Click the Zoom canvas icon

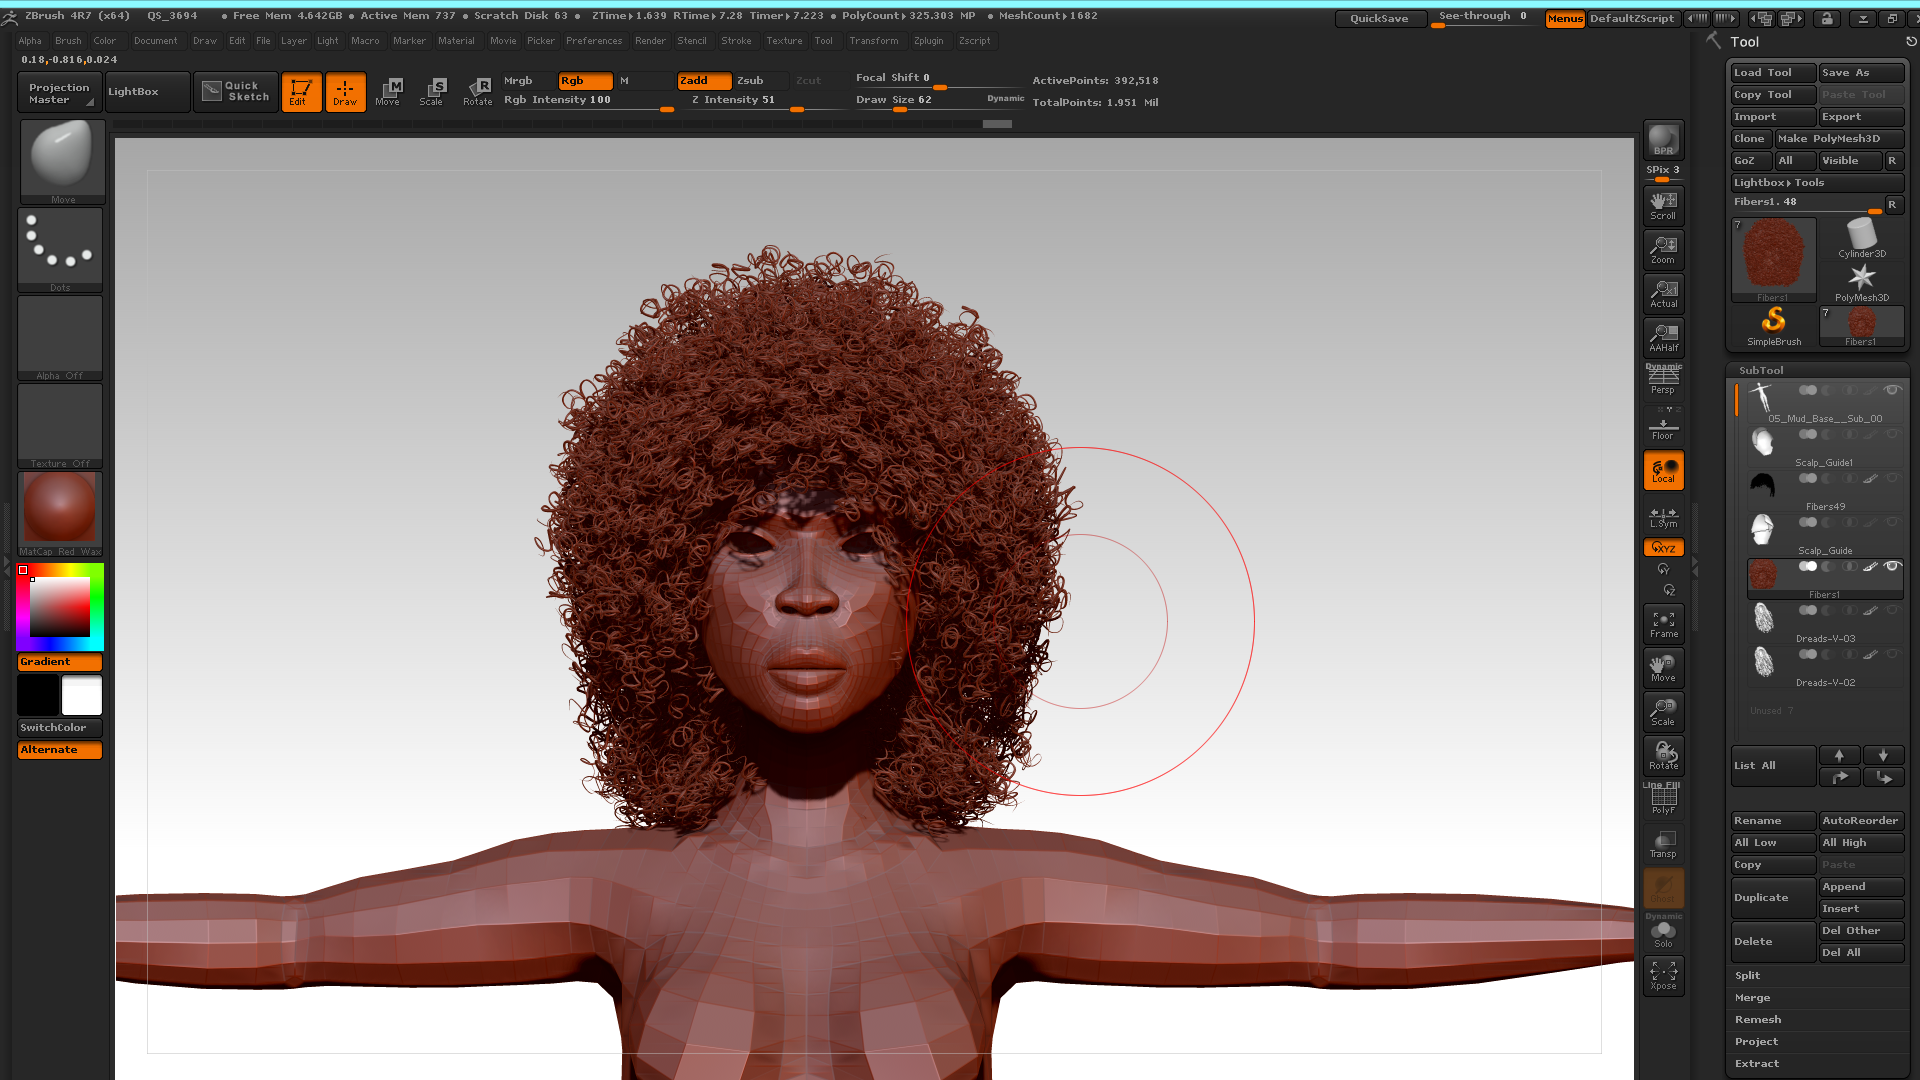(x=1663, y=249)
